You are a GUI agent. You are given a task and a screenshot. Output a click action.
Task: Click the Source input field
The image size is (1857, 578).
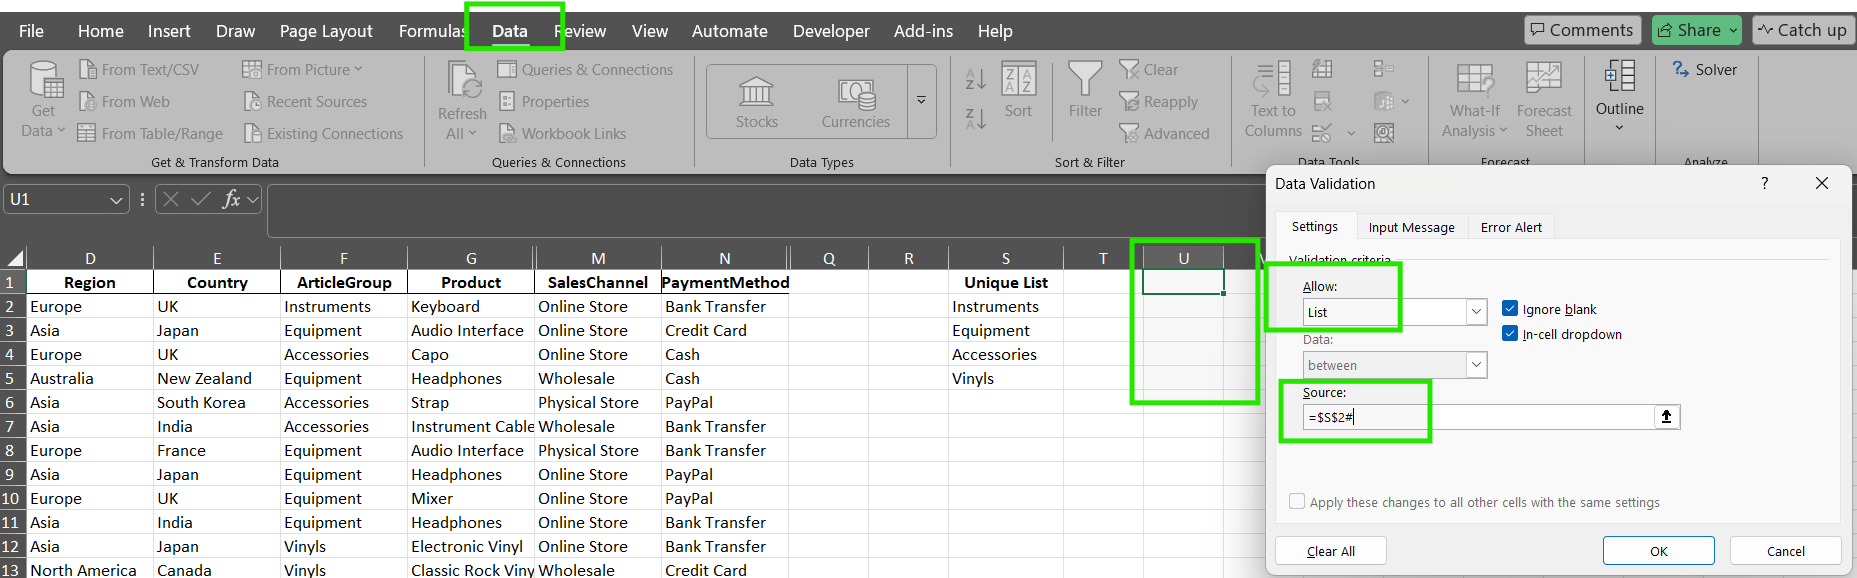click(x=1478, y=417)
